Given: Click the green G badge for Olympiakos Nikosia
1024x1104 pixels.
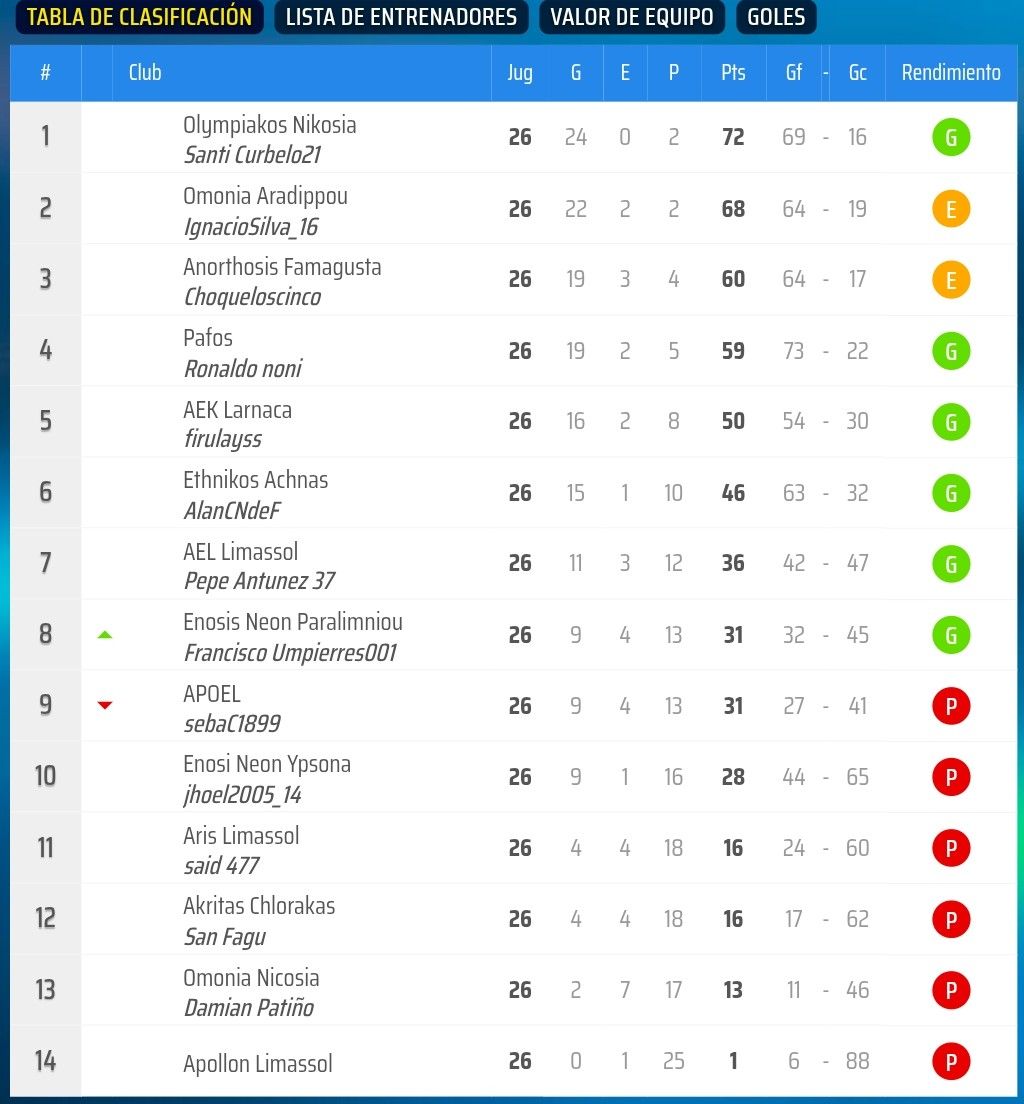Looking at the screenshot, I should point(950,137).
